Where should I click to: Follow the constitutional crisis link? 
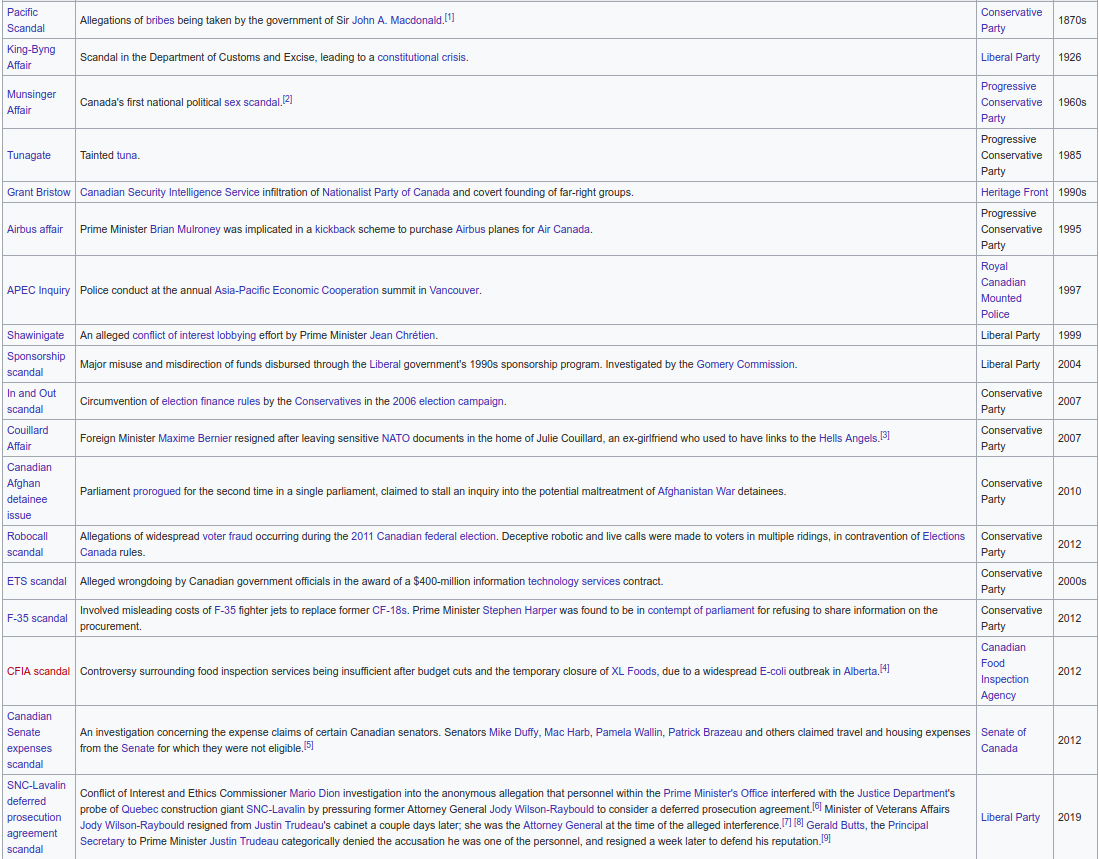tap(421, 58)
